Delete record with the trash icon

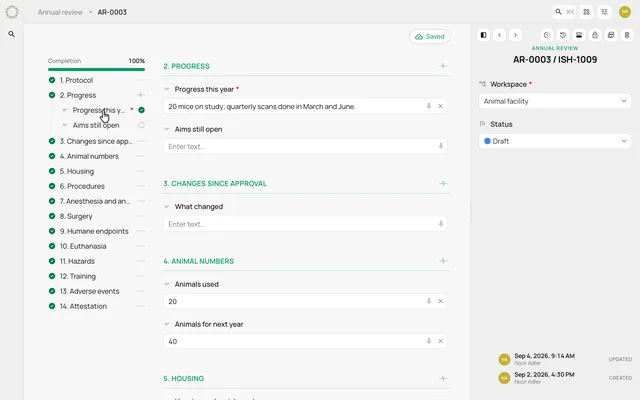(x=627, y=35)
